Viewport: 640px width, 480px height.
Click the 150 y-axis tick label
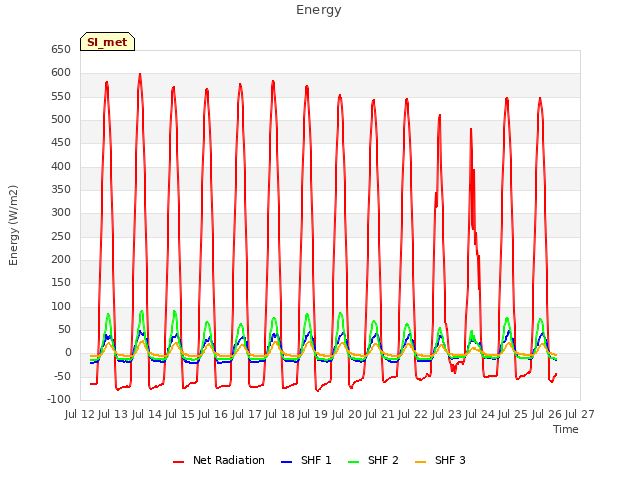[61, 283]
